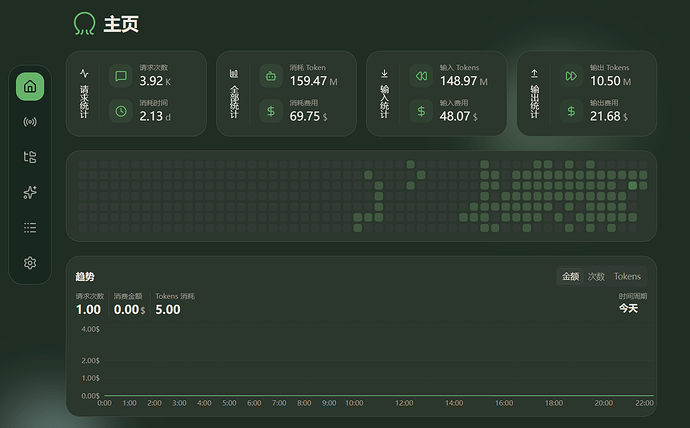Click the brightest green heatmap cell

click(632, 186)
